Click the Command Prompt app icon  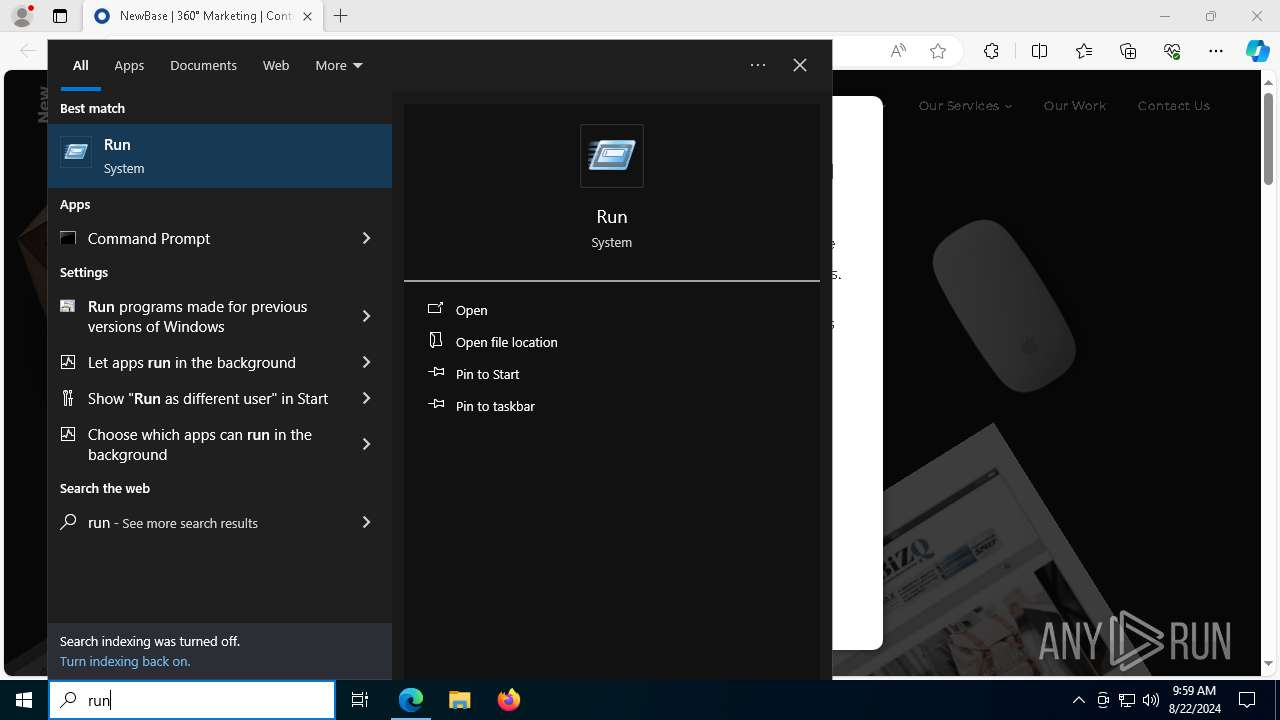pyautogui.click(x=68, y=238)
